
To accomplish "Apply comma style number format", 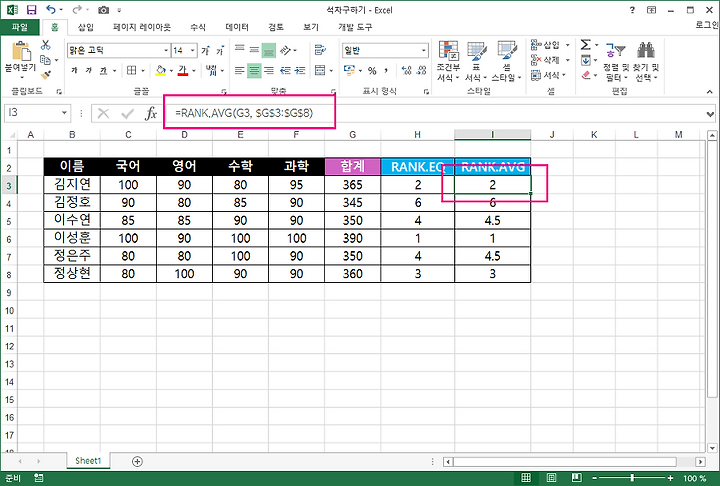I will pos(386,71).
